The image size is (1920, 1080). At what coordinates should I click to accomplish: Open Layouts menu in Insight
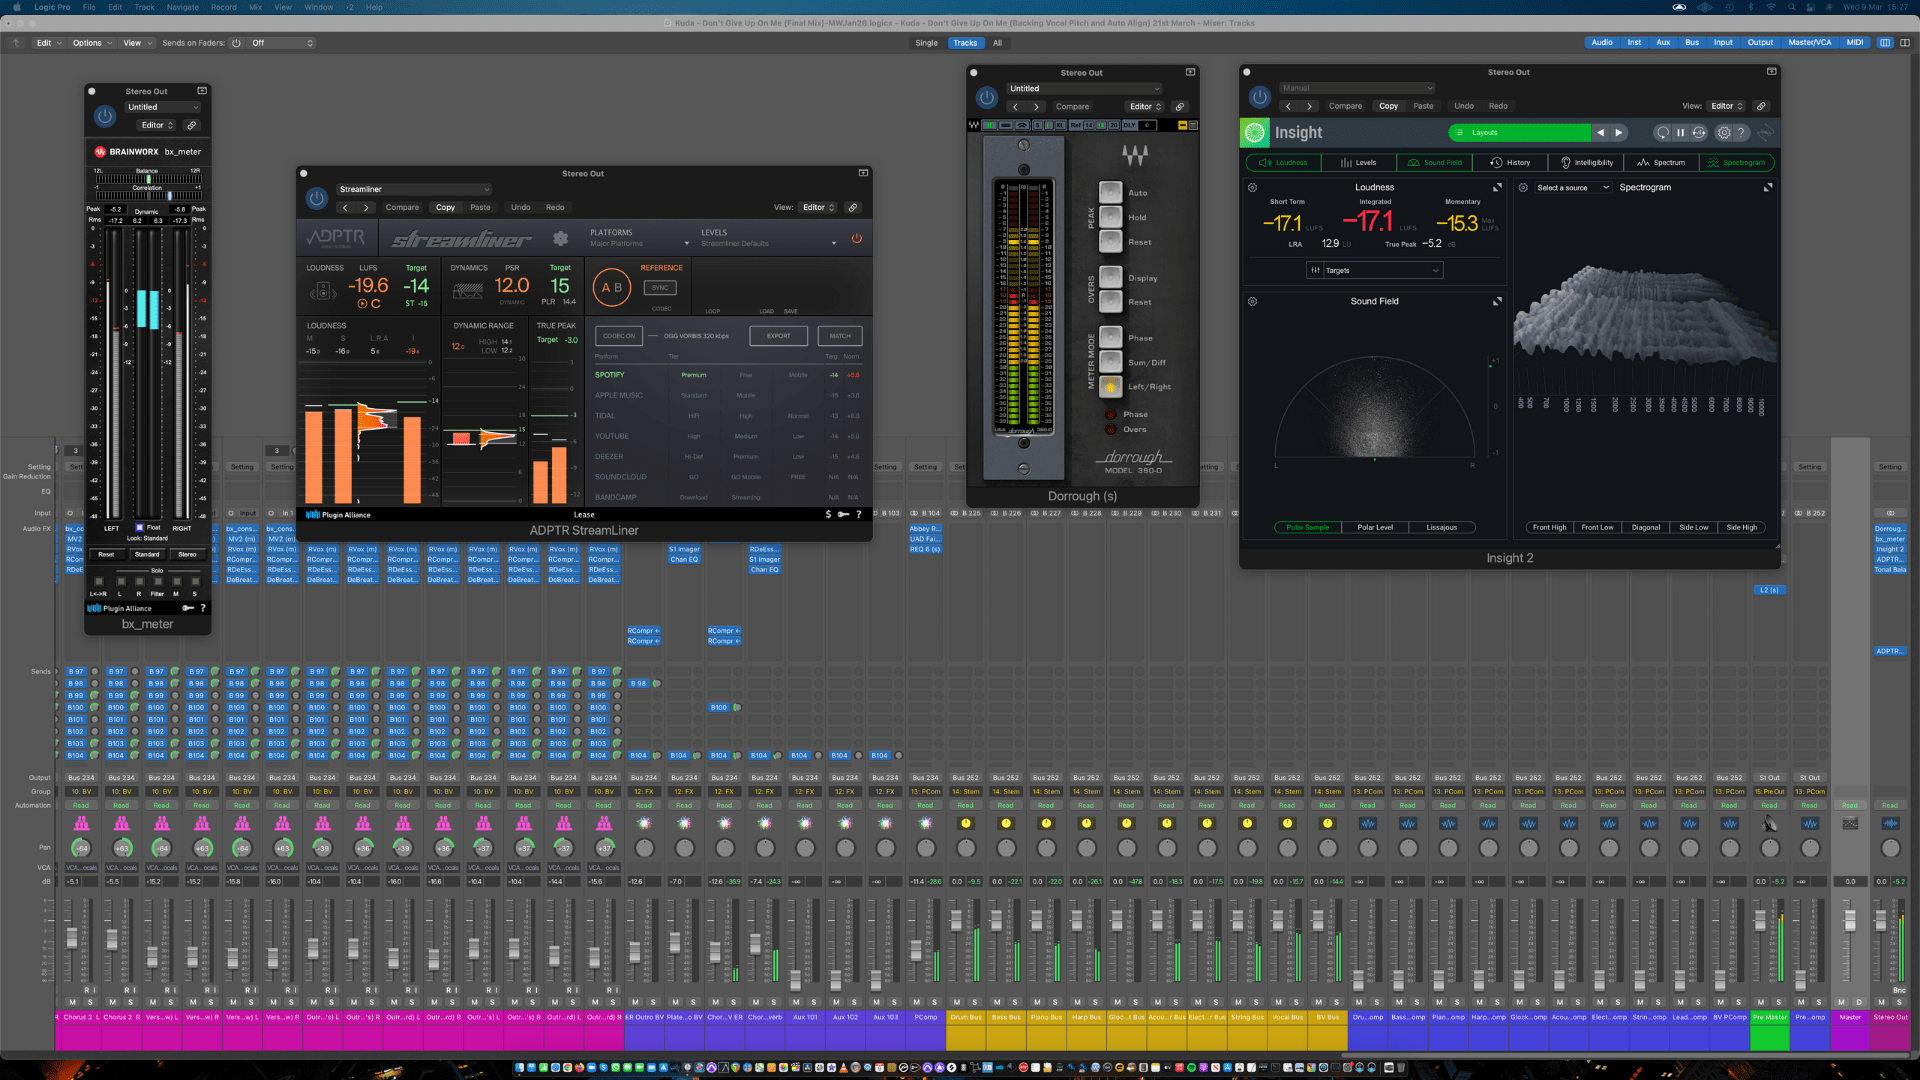tap(1519, 133)
